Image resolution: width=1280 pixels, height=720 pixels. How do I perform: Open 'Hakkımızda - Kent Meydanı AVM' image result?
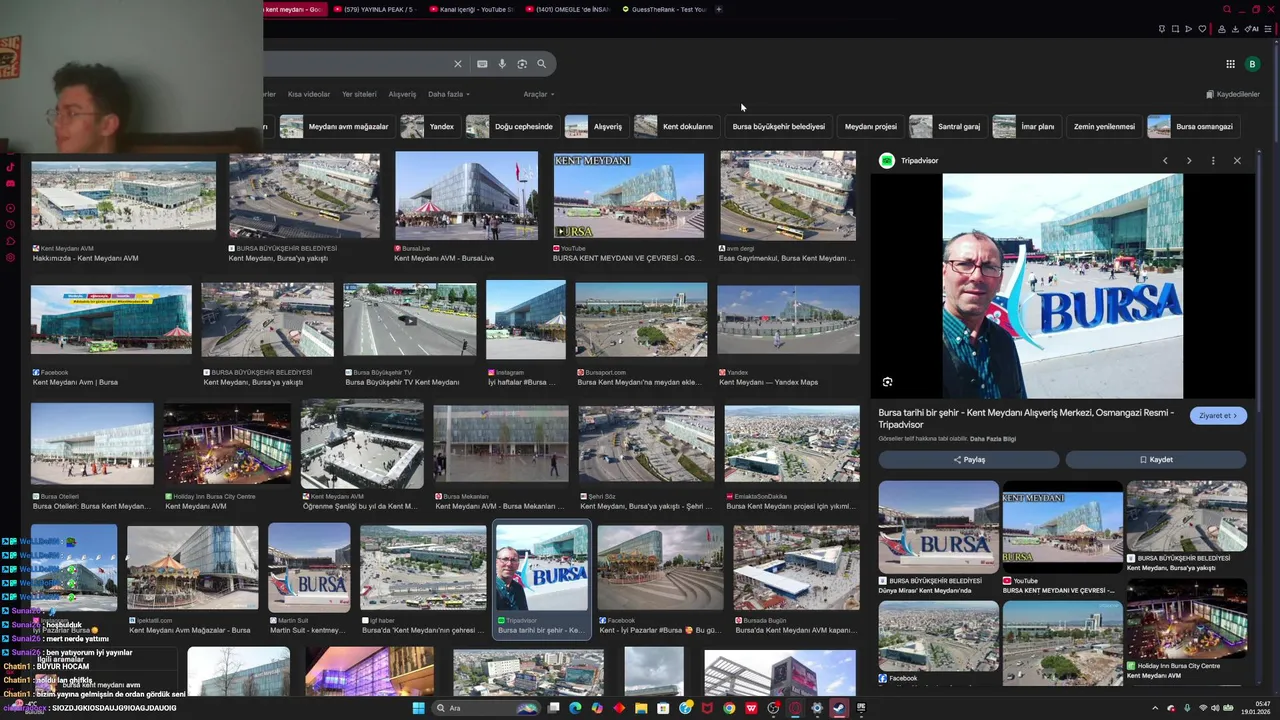tap(123, 196)
